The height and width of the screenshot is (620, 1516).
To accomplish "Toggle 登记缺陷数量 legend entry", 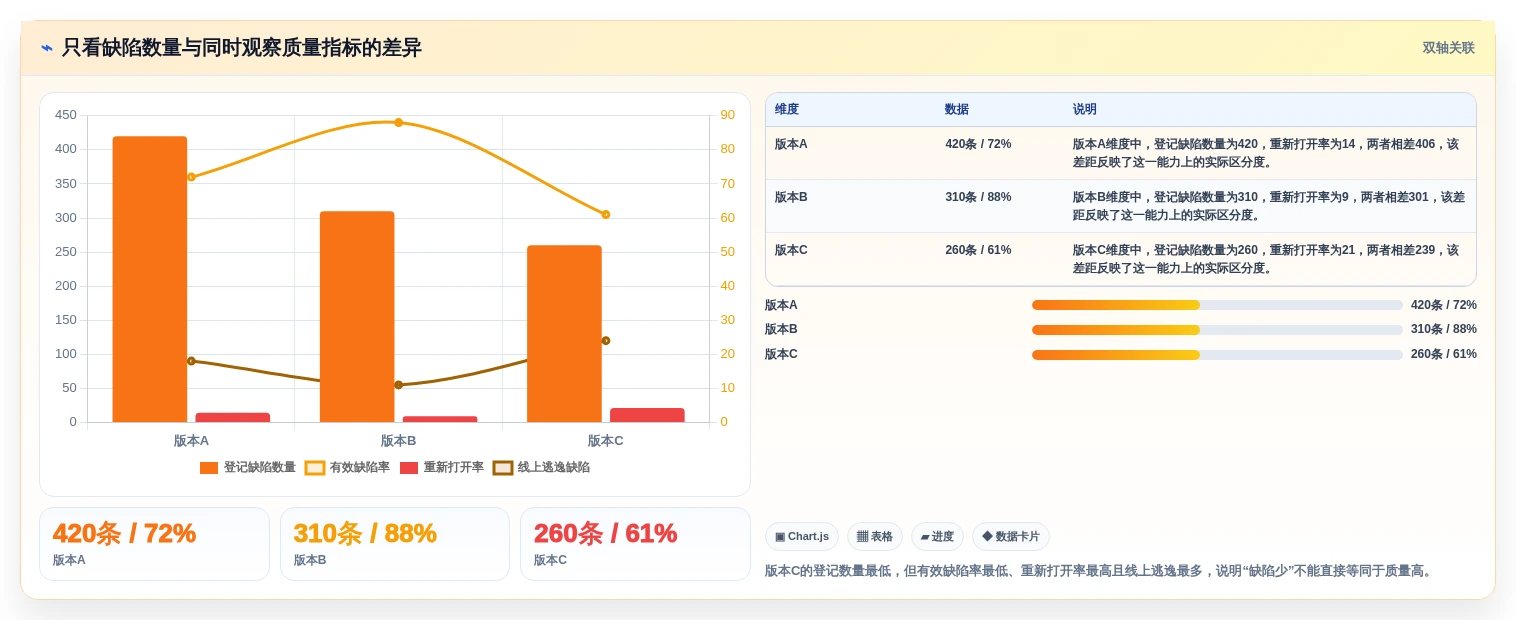I will [248, 467].
